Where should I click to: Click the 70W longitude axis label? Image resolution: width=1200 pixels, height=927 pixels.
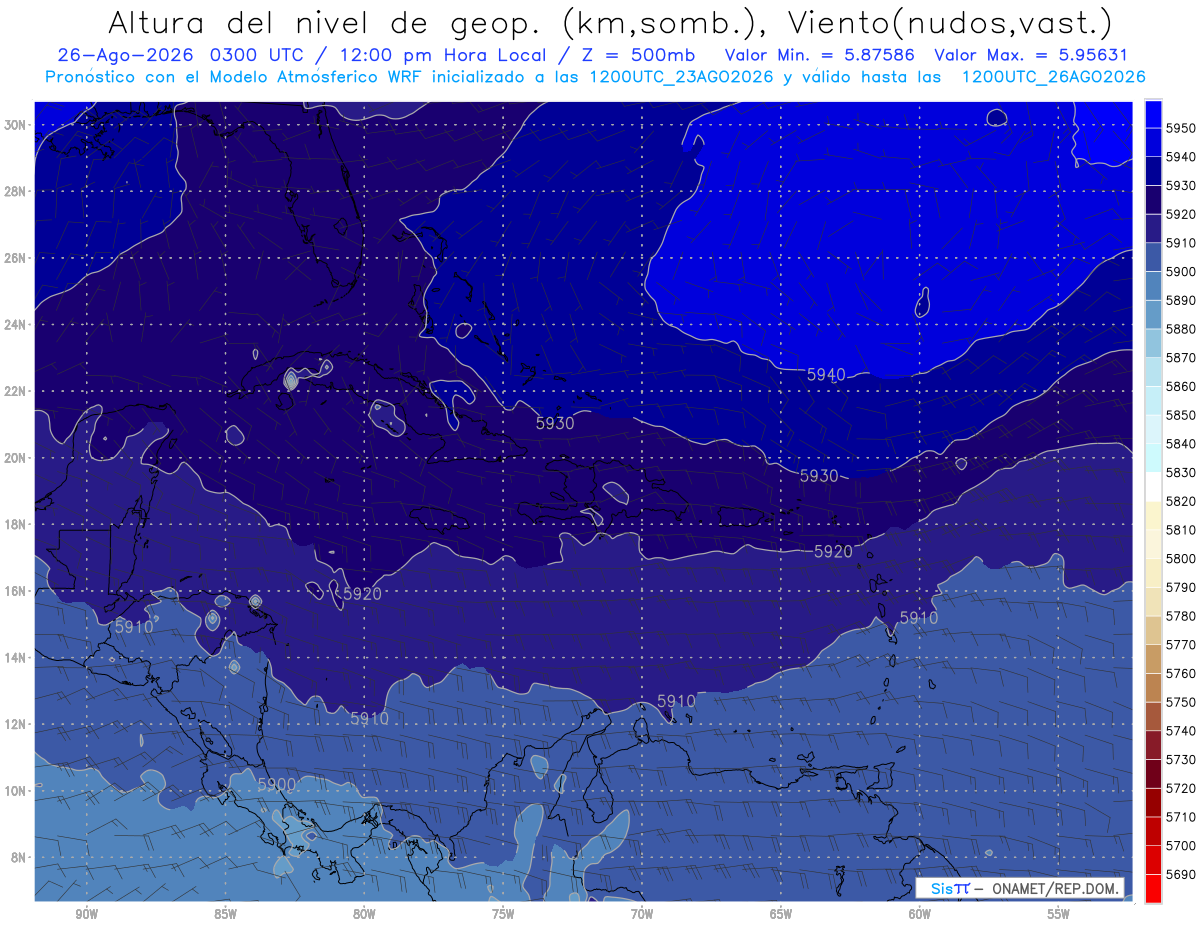[x=642, y=914]
